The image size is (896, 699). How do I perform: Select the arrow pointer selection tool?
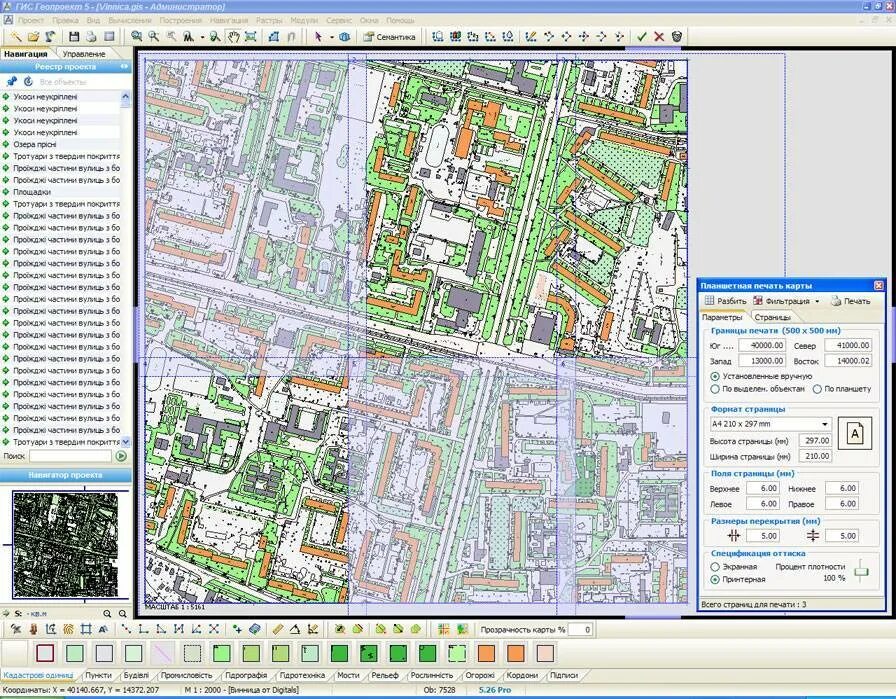point(318,37)
